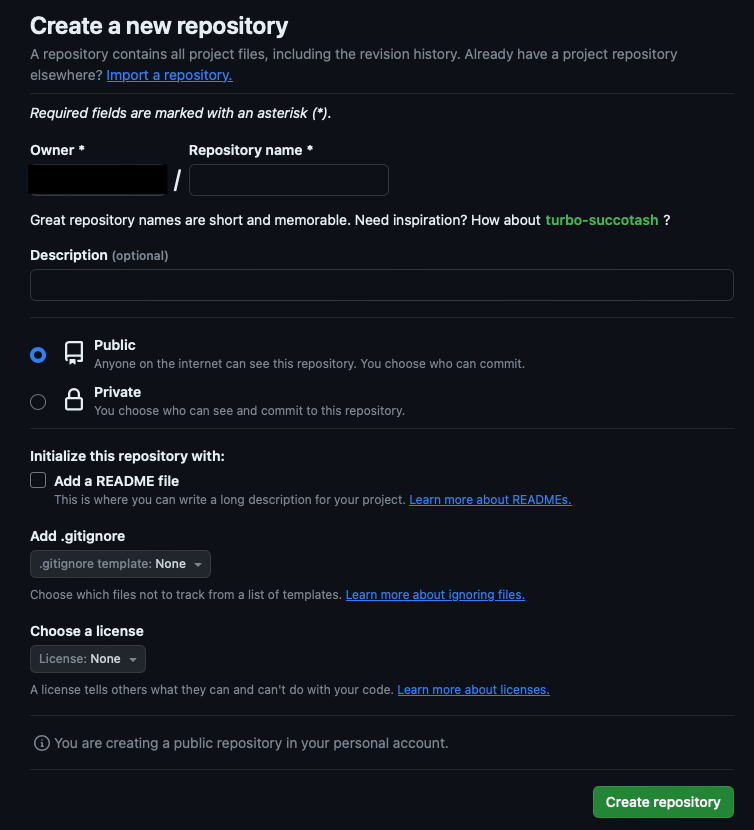Viewport: 754px width, 830px height.
Task: Select the Private radio button
Action: click(38, 402)
